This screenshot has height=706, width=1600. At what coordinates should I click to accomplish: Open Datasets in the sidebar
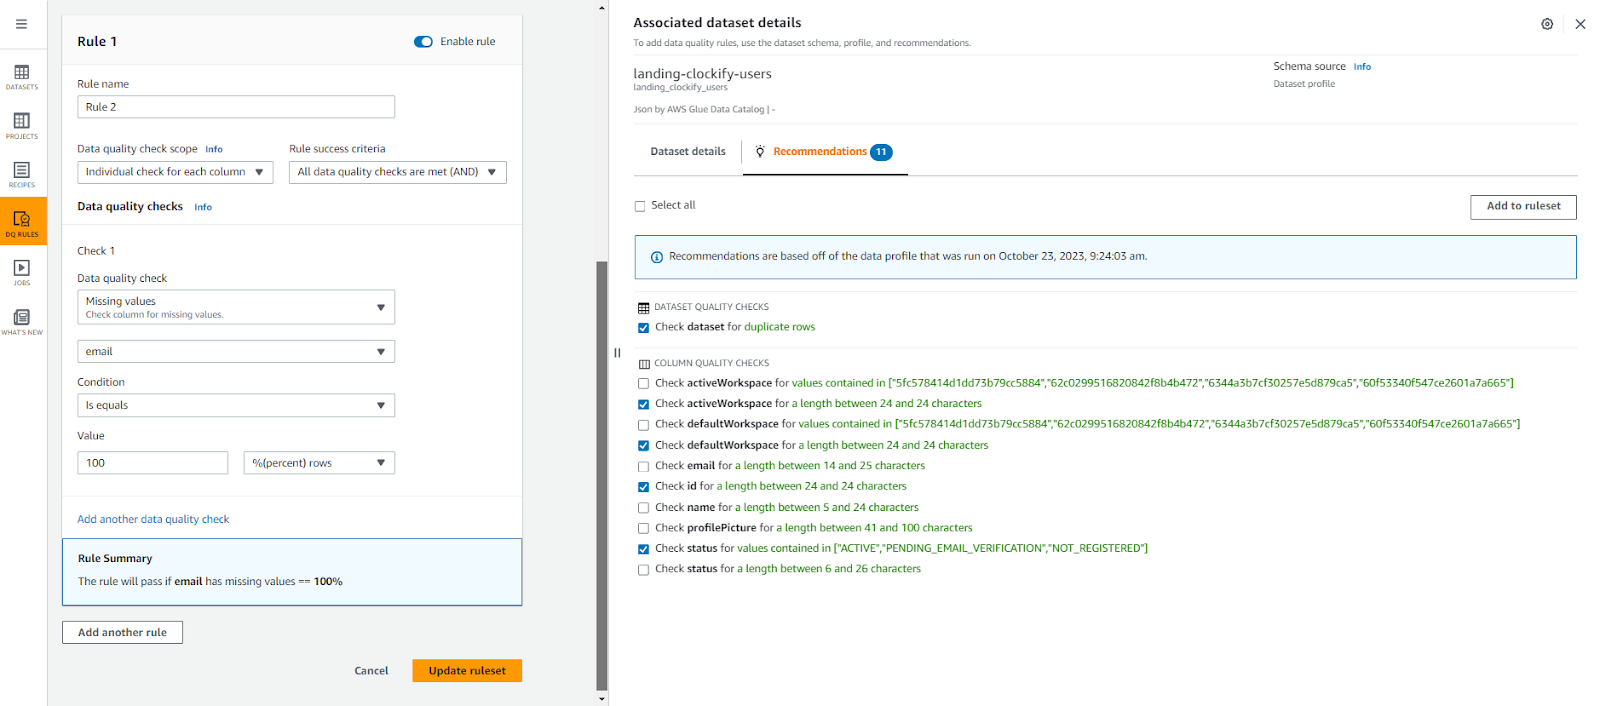(x=22, y=76)
